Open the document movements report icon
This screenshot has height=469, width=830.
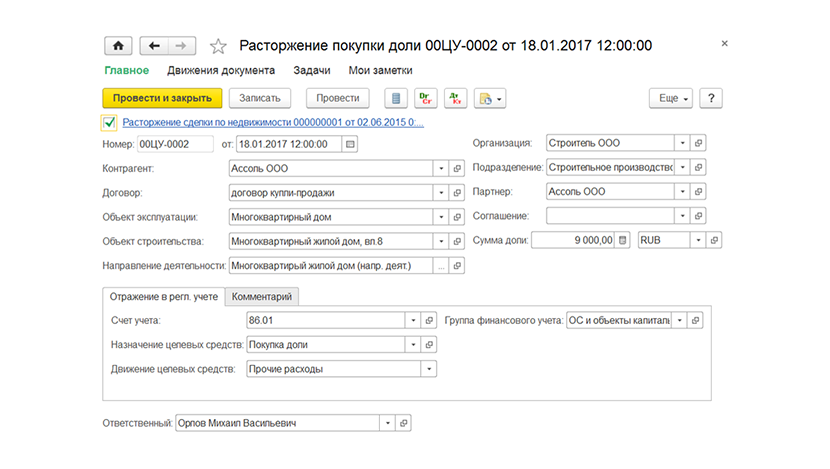[396, 98]
